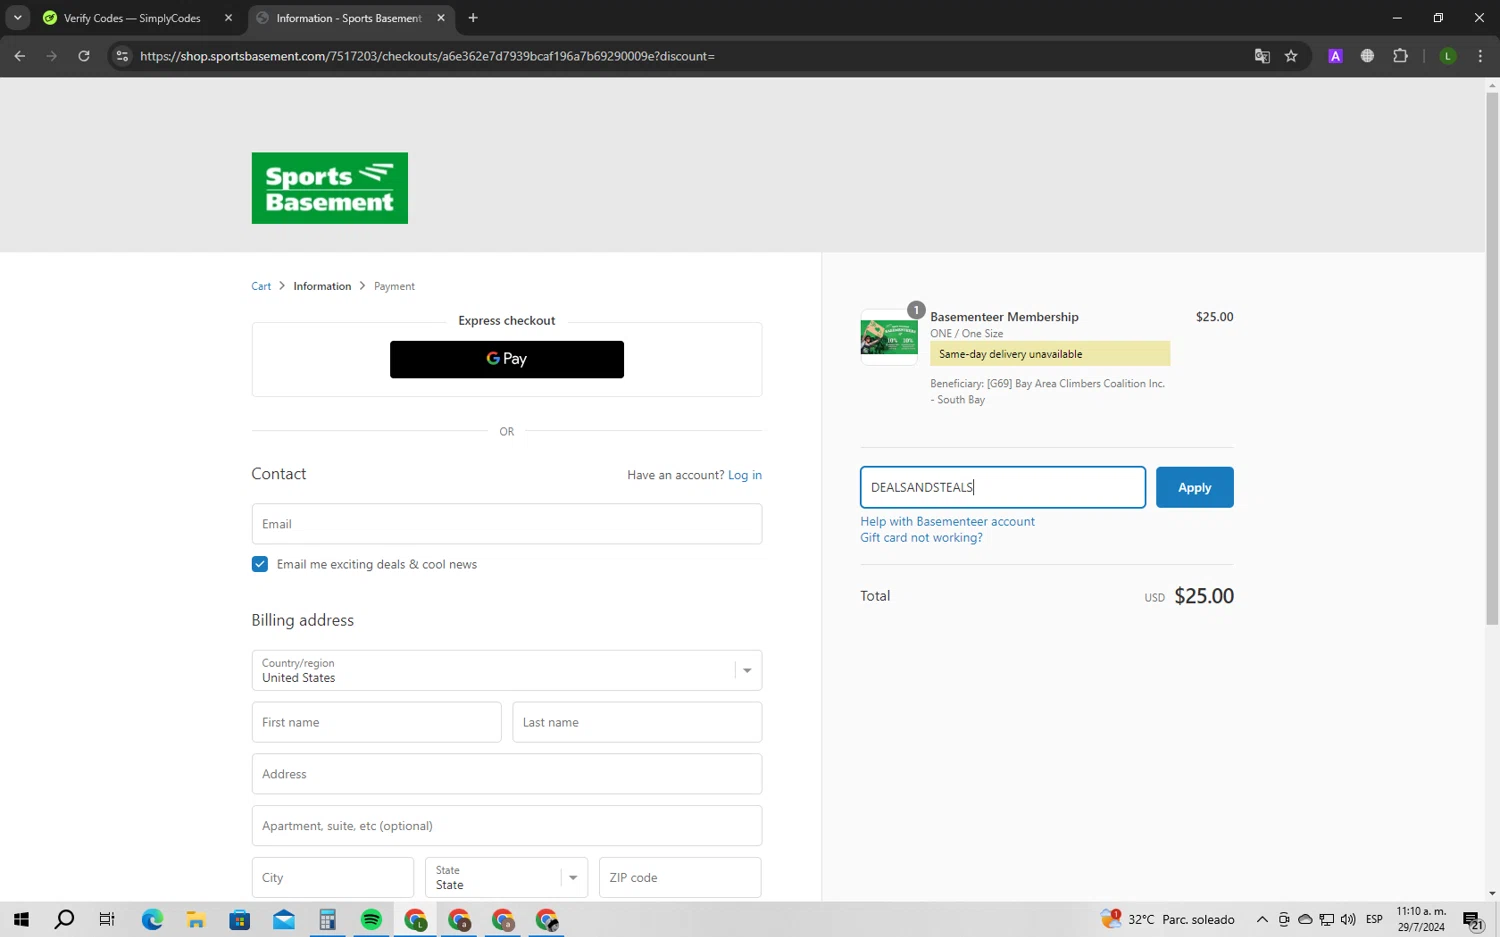1500x937 pixels.
Task: Open the Chrome profile L avatar
Action: [x=1447, y=56]
